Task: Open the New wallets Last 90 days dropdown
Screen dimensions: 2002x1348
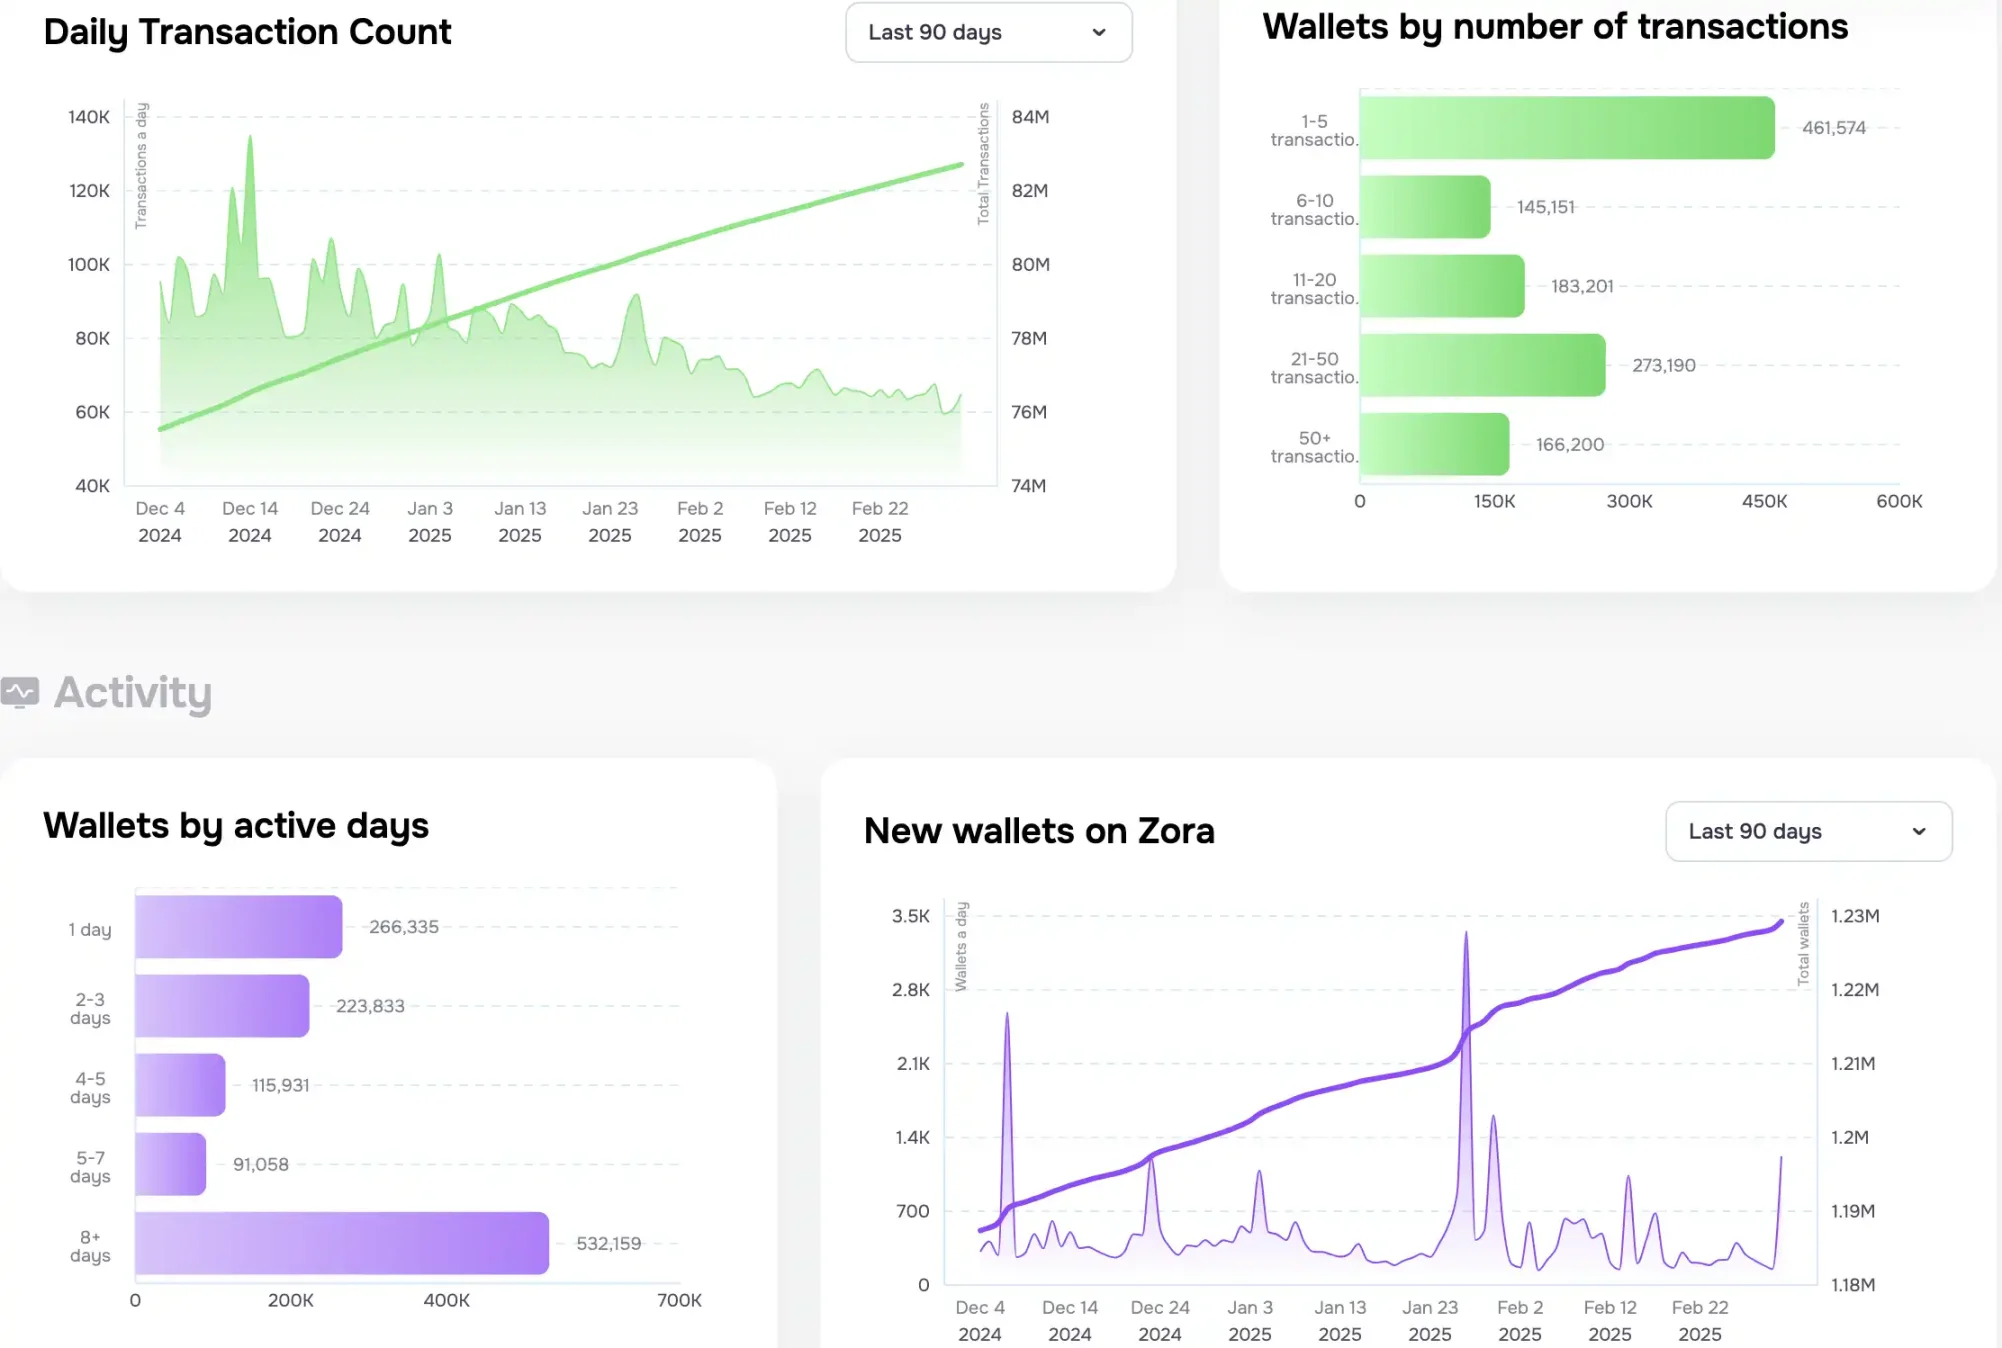Action: (1807, 831)
